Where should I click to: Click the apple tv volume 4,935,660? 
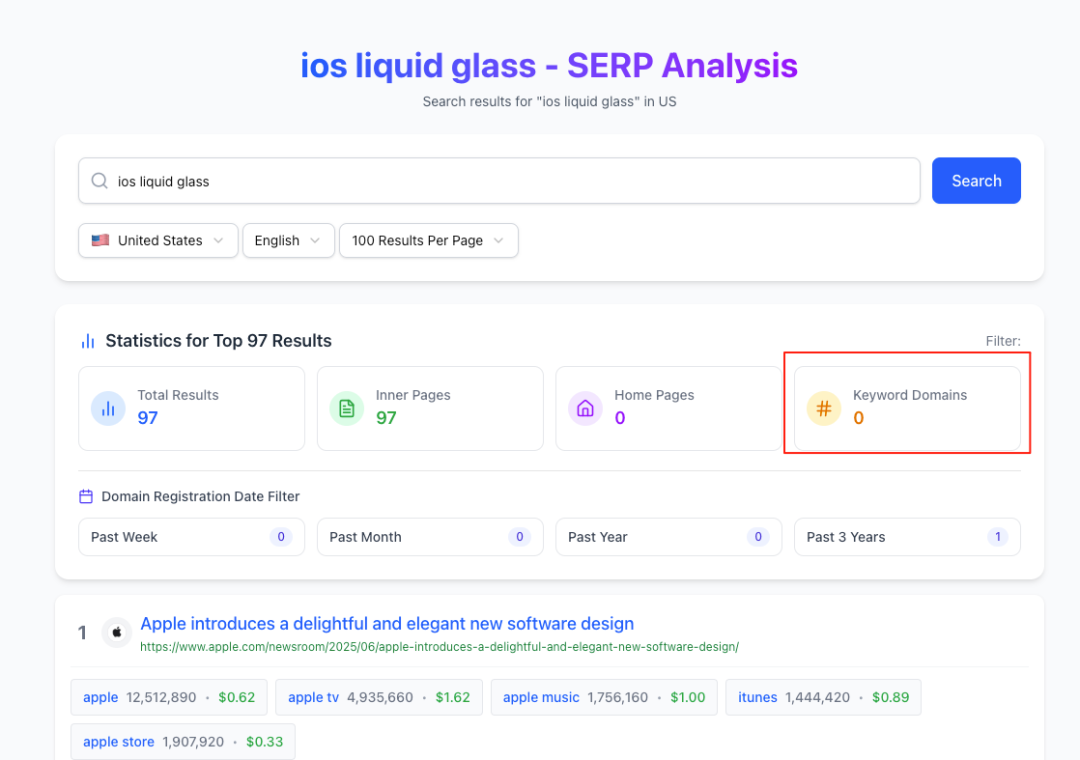pyautogui.click(x=380, y=697)
